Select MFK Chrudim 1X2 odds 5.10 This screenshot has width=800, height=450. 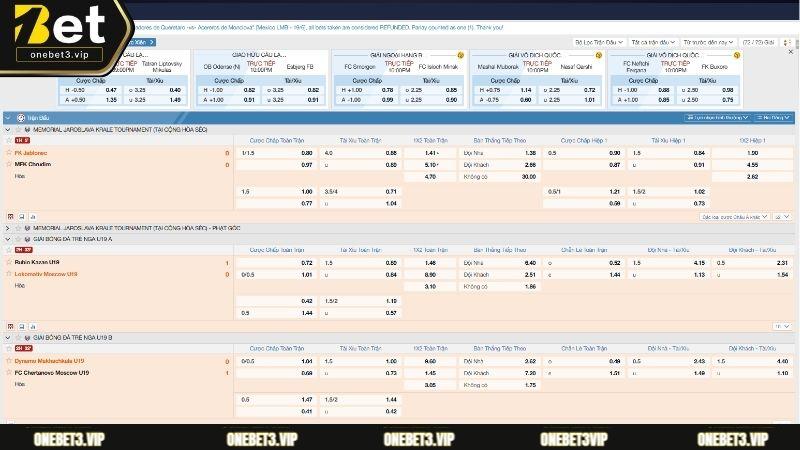pyautogui.click(x=430, y=165)
